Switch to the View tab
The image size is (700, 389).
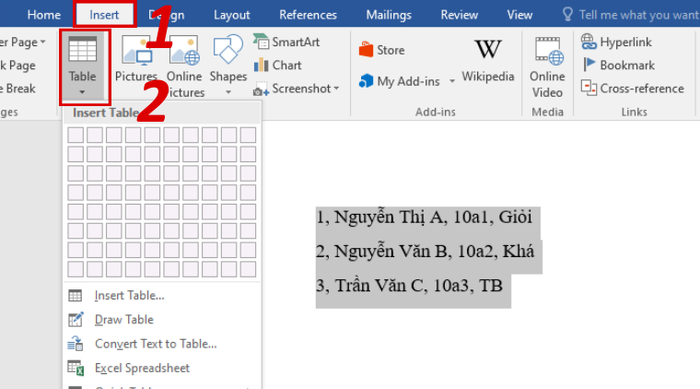pyautogui.click(x=520, y=15)
